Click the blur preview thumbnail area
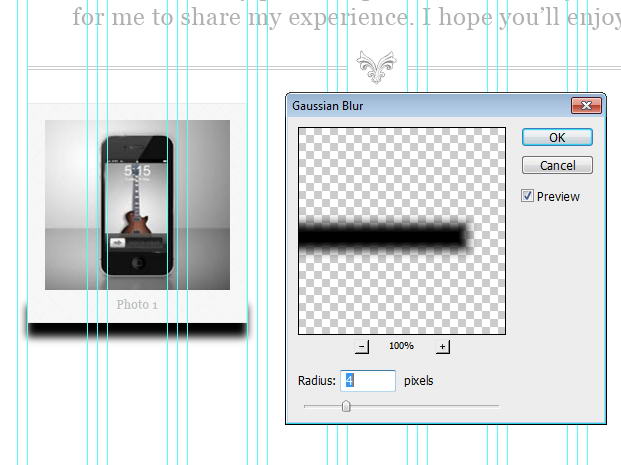Screen dimensions: 621x465 (x=402, y=231)
